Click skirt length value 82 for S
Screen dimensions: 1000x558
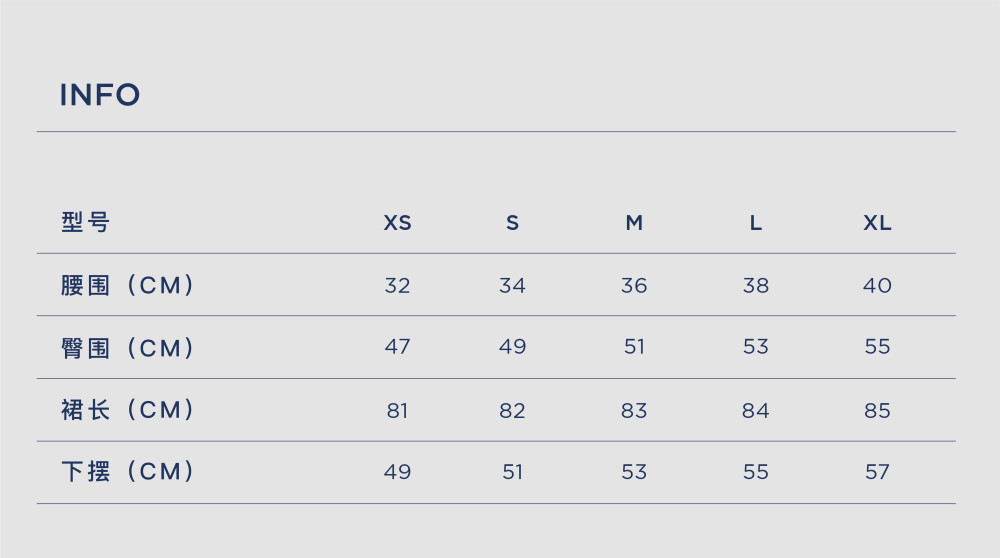(513, 410)
